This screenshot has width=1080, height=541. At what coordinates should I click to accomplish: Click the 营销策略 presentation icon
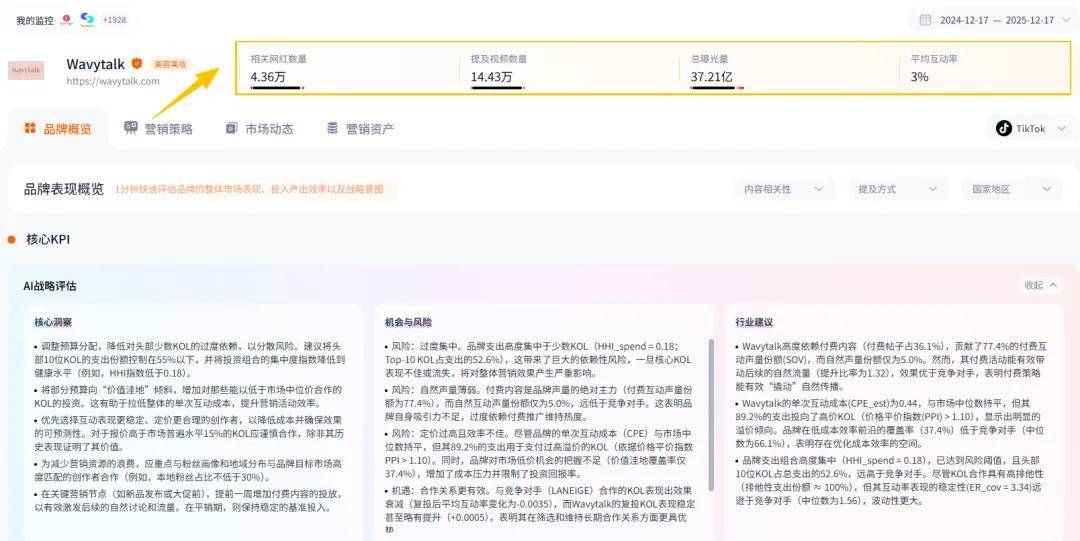click(131, 129)
